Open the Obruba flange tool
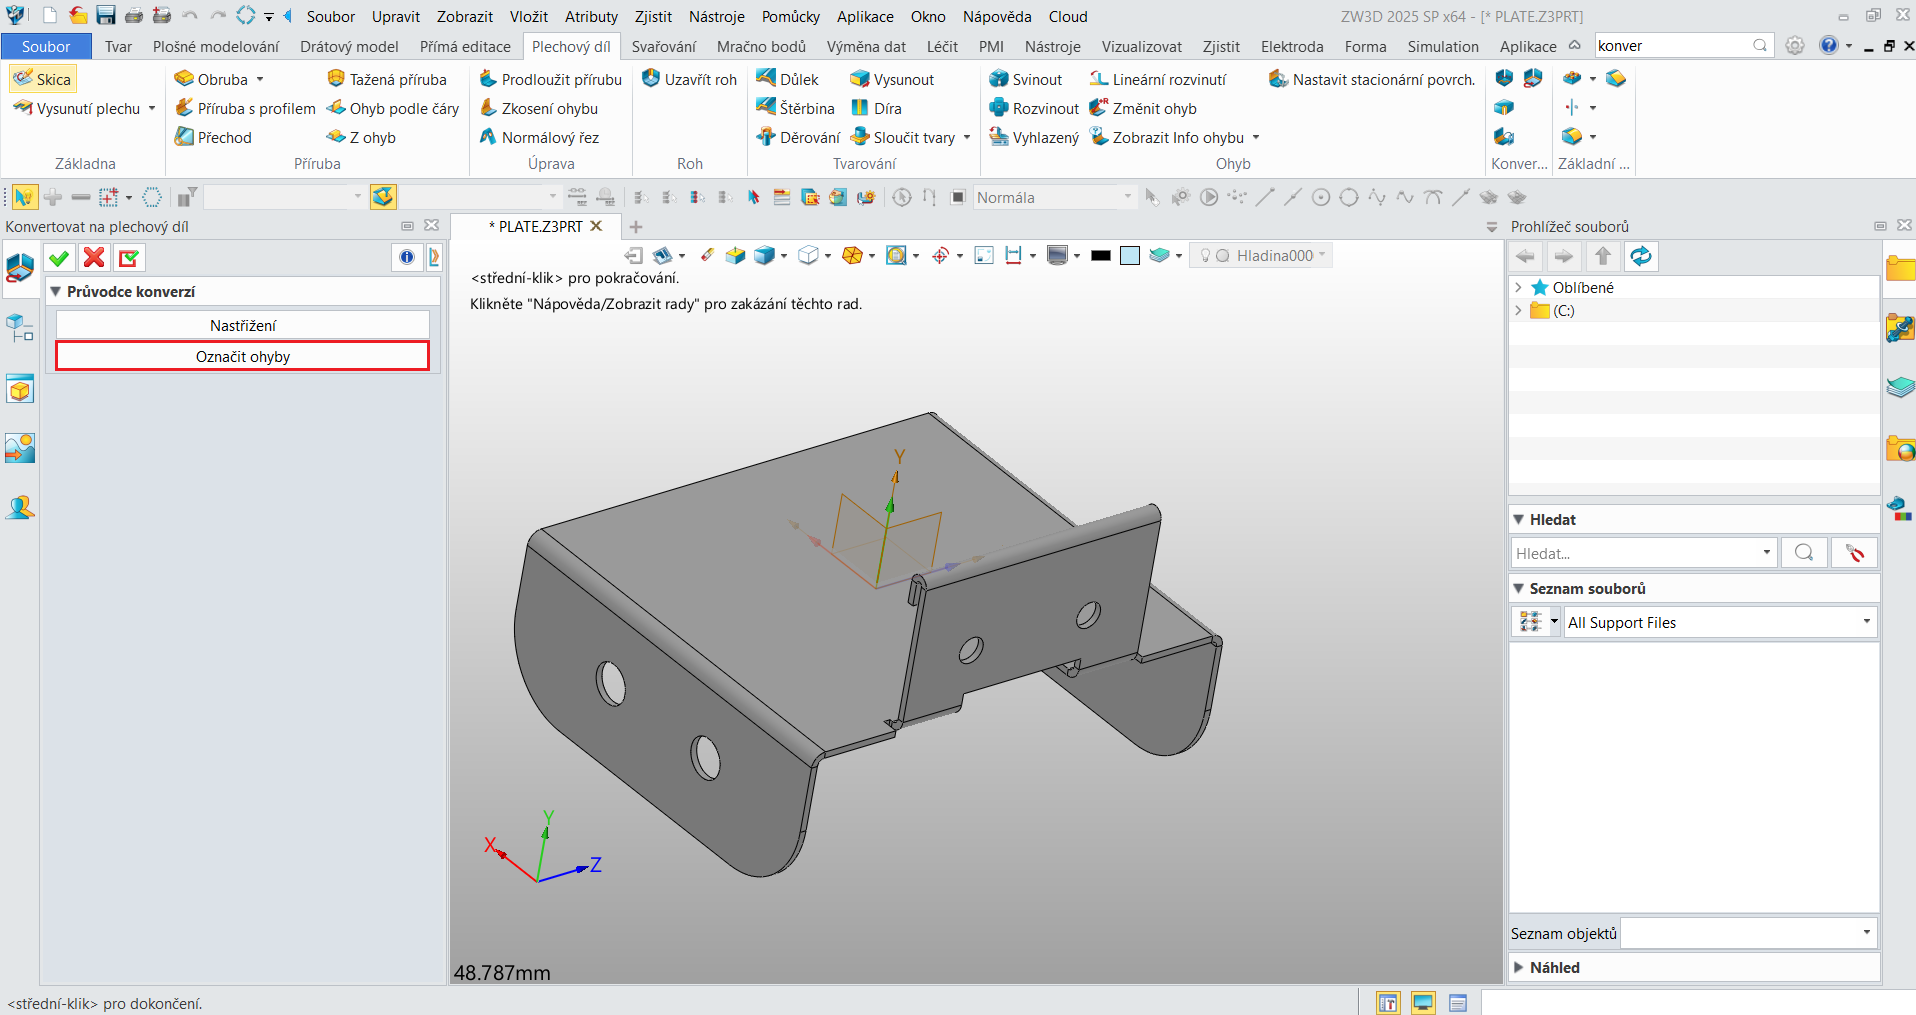This screenshot has height=1015, width=1916. pyautogui.click(x=211, y=79)
